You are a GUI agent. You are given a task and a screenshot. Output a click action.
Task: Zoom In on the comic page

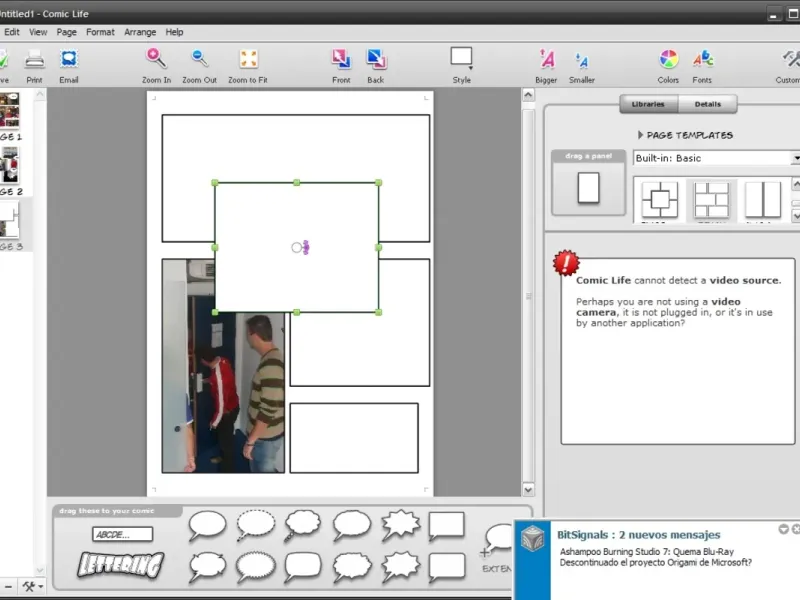pos(156,59)
